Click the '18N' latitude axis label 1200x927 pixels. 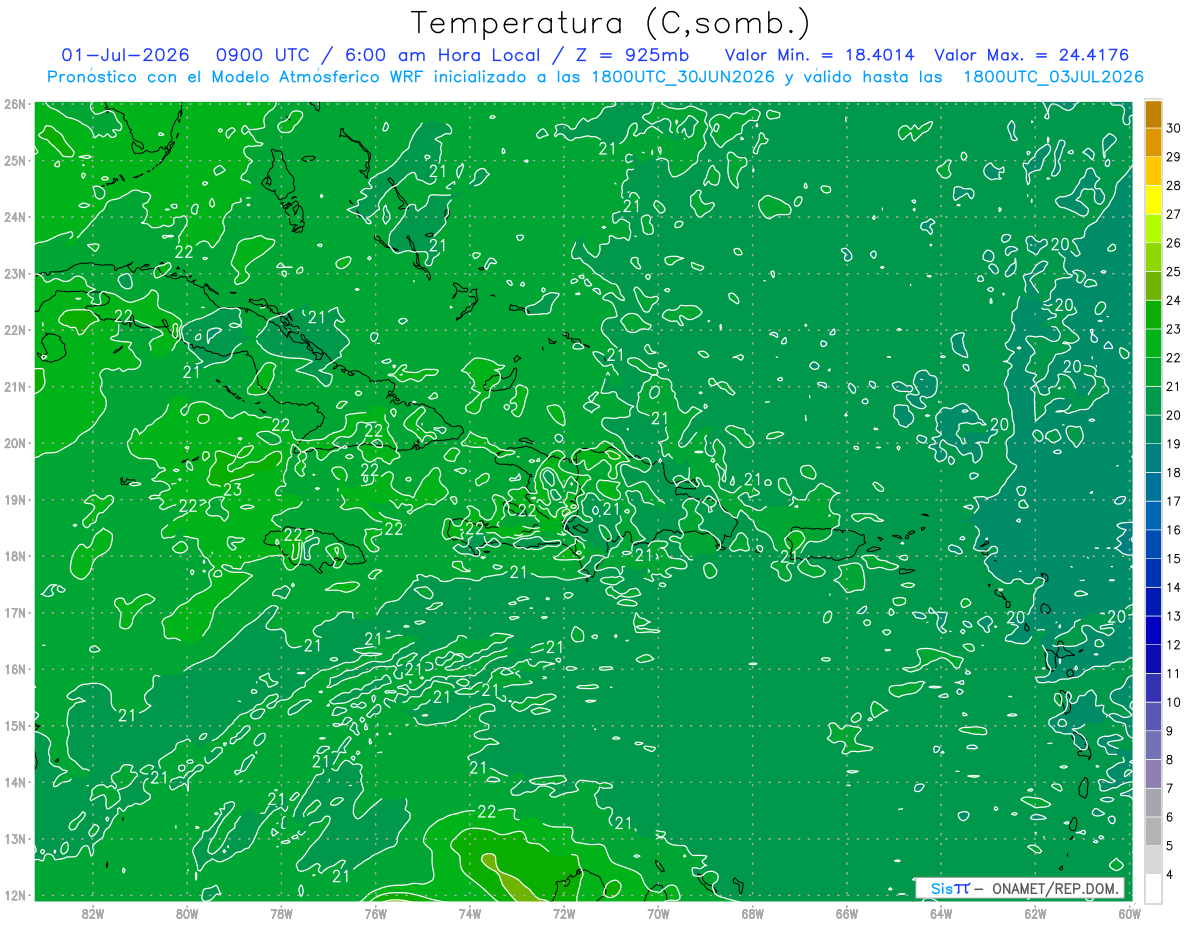(14, 556)
